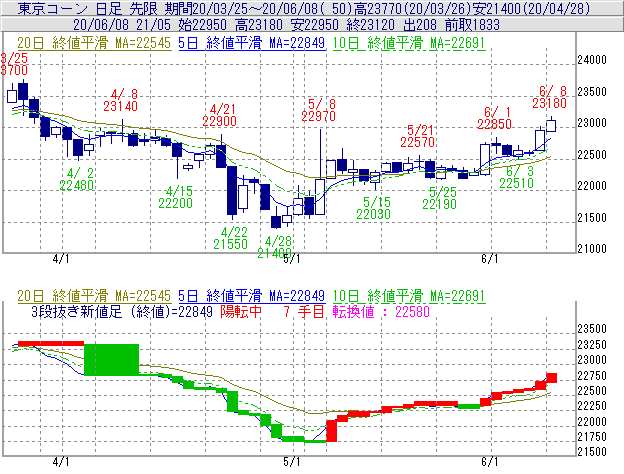Click the red bar at top-left of lower chart
The height and width of the screenshot is (474, 624).
coord(51,343)
